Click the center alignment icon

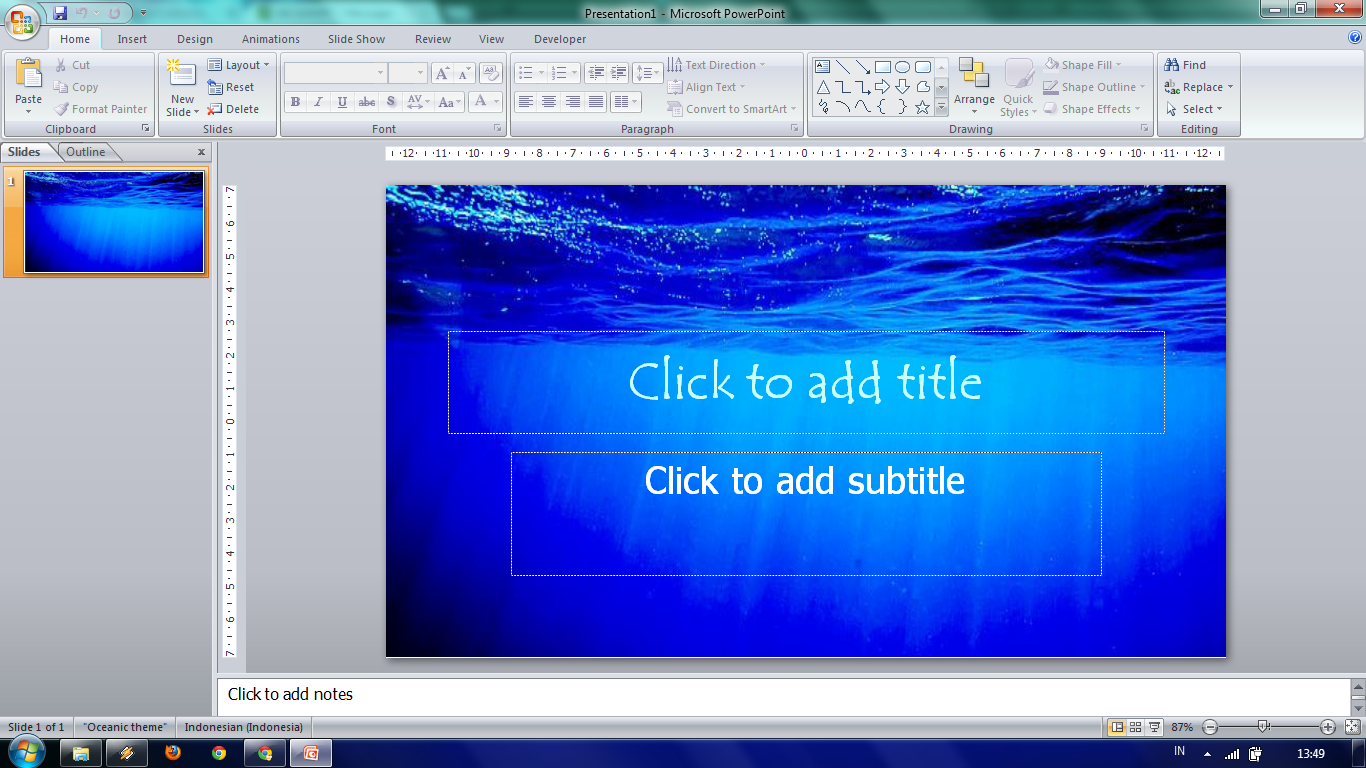click(x=549, y=101)
